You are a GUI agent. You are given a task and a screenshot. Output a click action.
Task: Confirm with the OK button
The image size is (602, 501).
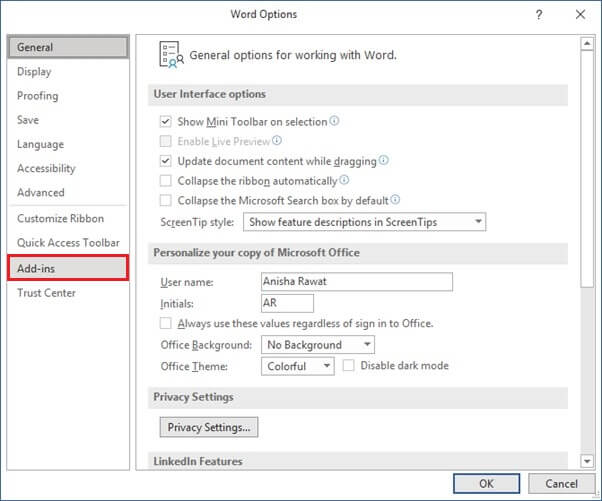point(486,484)
